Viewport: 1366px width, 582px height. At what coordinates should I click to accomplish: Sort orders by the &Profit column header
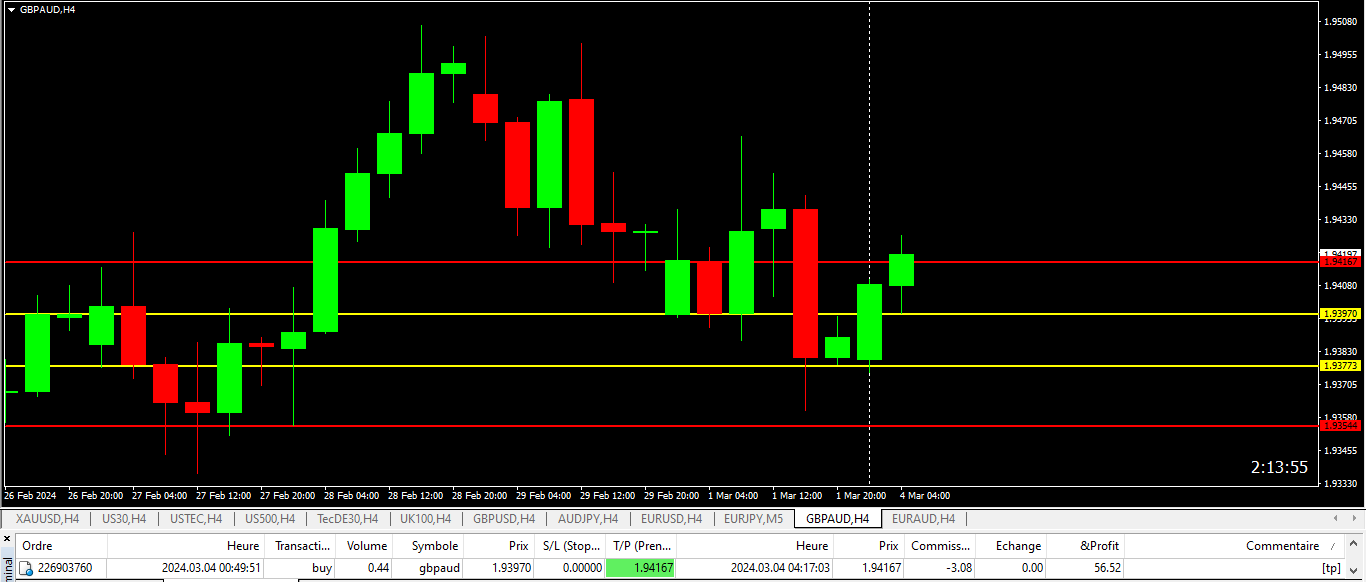[1099, 546]
